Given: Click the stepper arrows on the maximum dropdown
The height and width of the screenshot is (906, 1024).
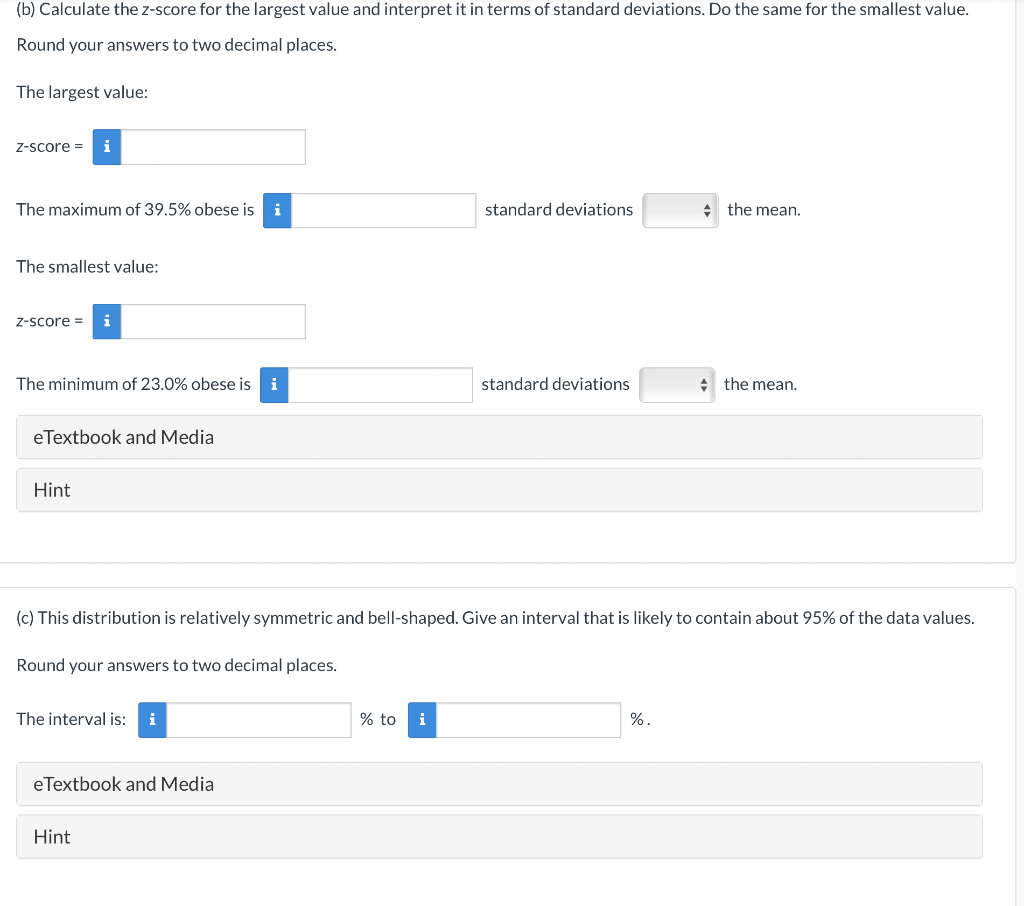Looking at the screenshot, I should click(707, 210).
